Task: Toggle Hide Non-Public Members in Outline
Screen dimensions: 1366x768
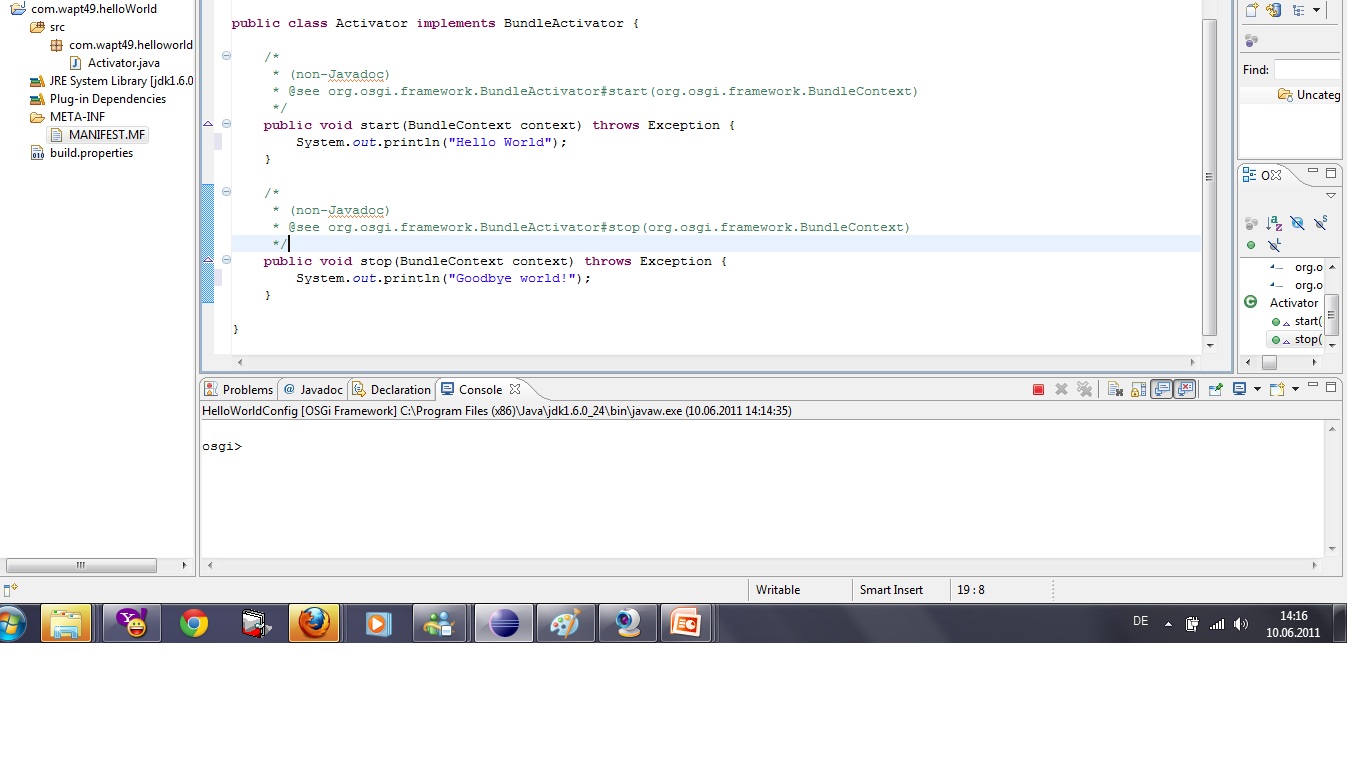Action: pos(1251,245)
